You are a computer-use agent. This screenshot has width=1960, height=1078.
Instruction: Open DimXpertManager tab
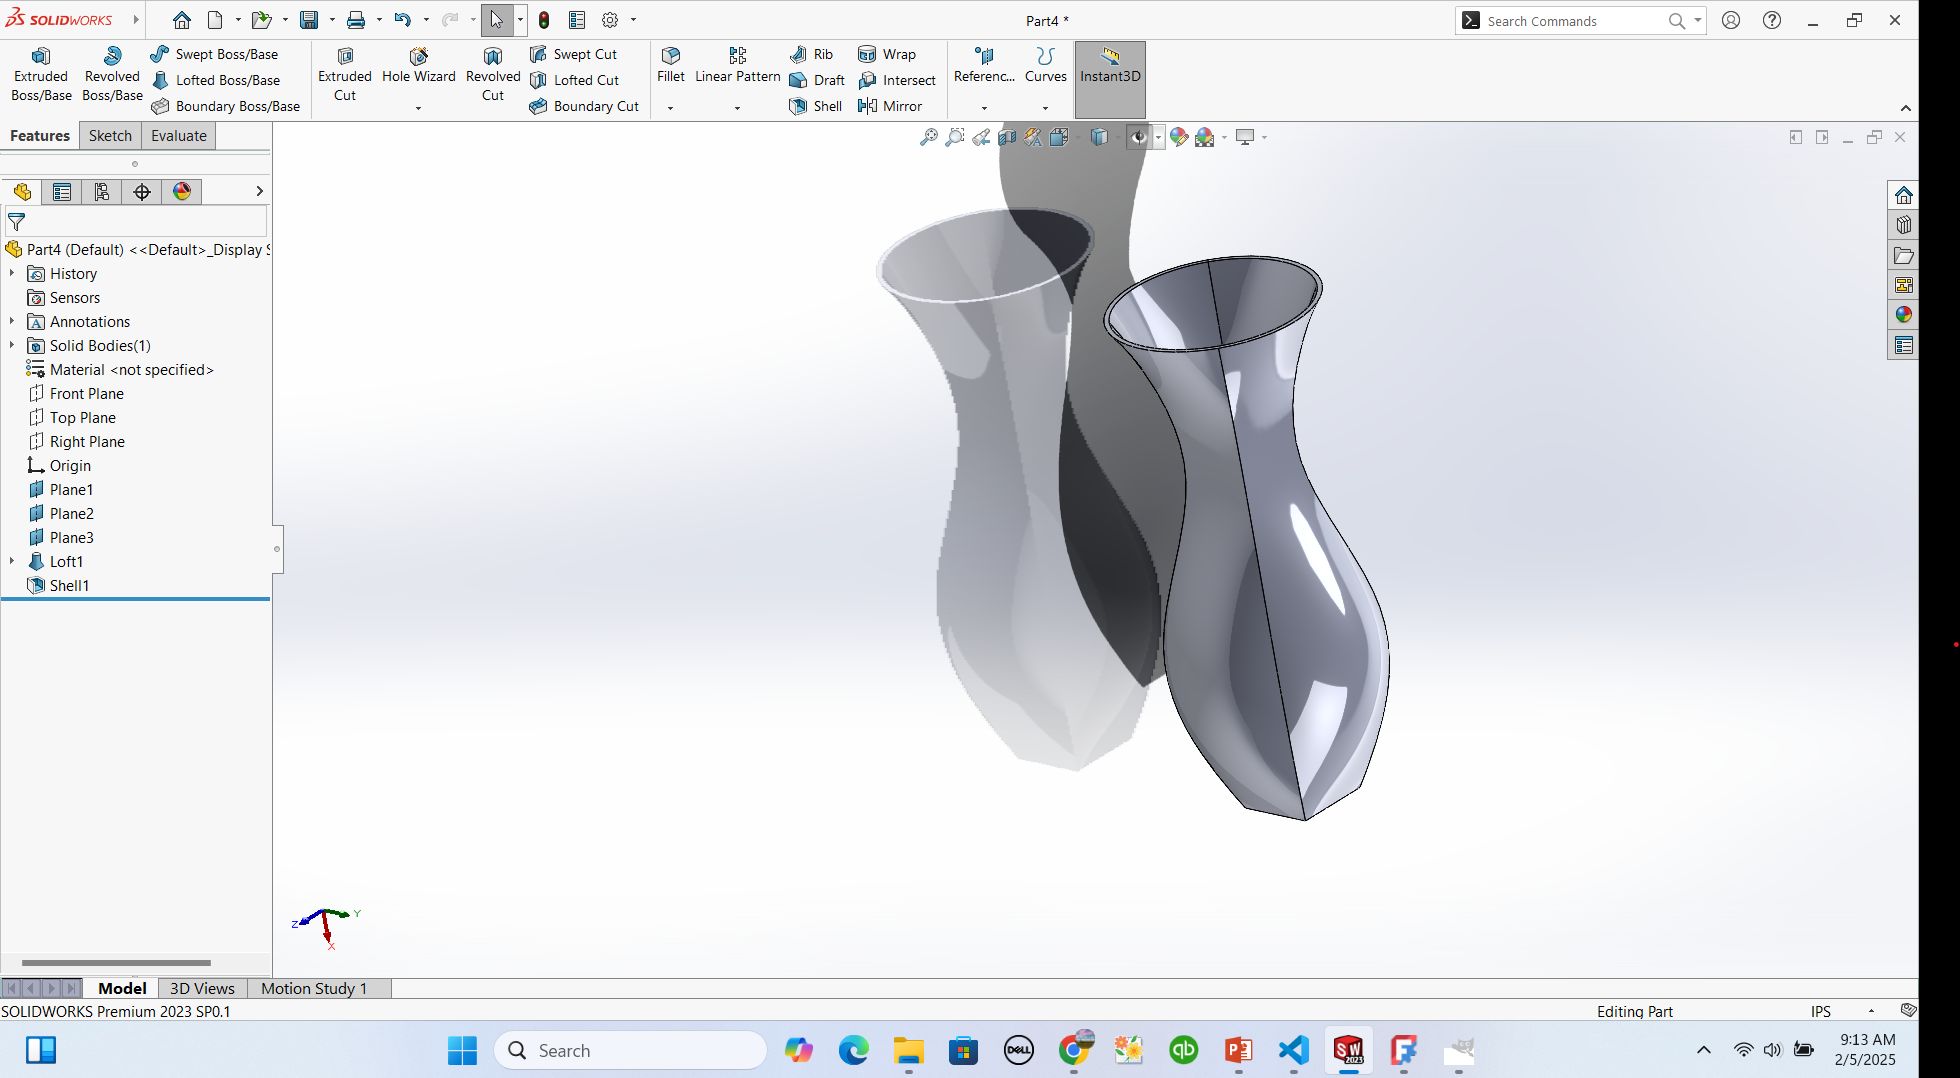tap(142, 192)
